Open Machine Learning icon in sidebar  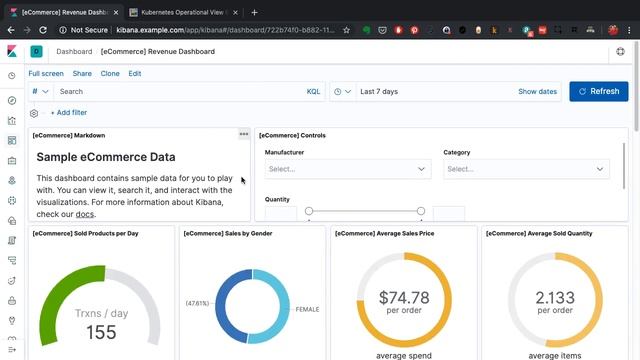(12, 200)
